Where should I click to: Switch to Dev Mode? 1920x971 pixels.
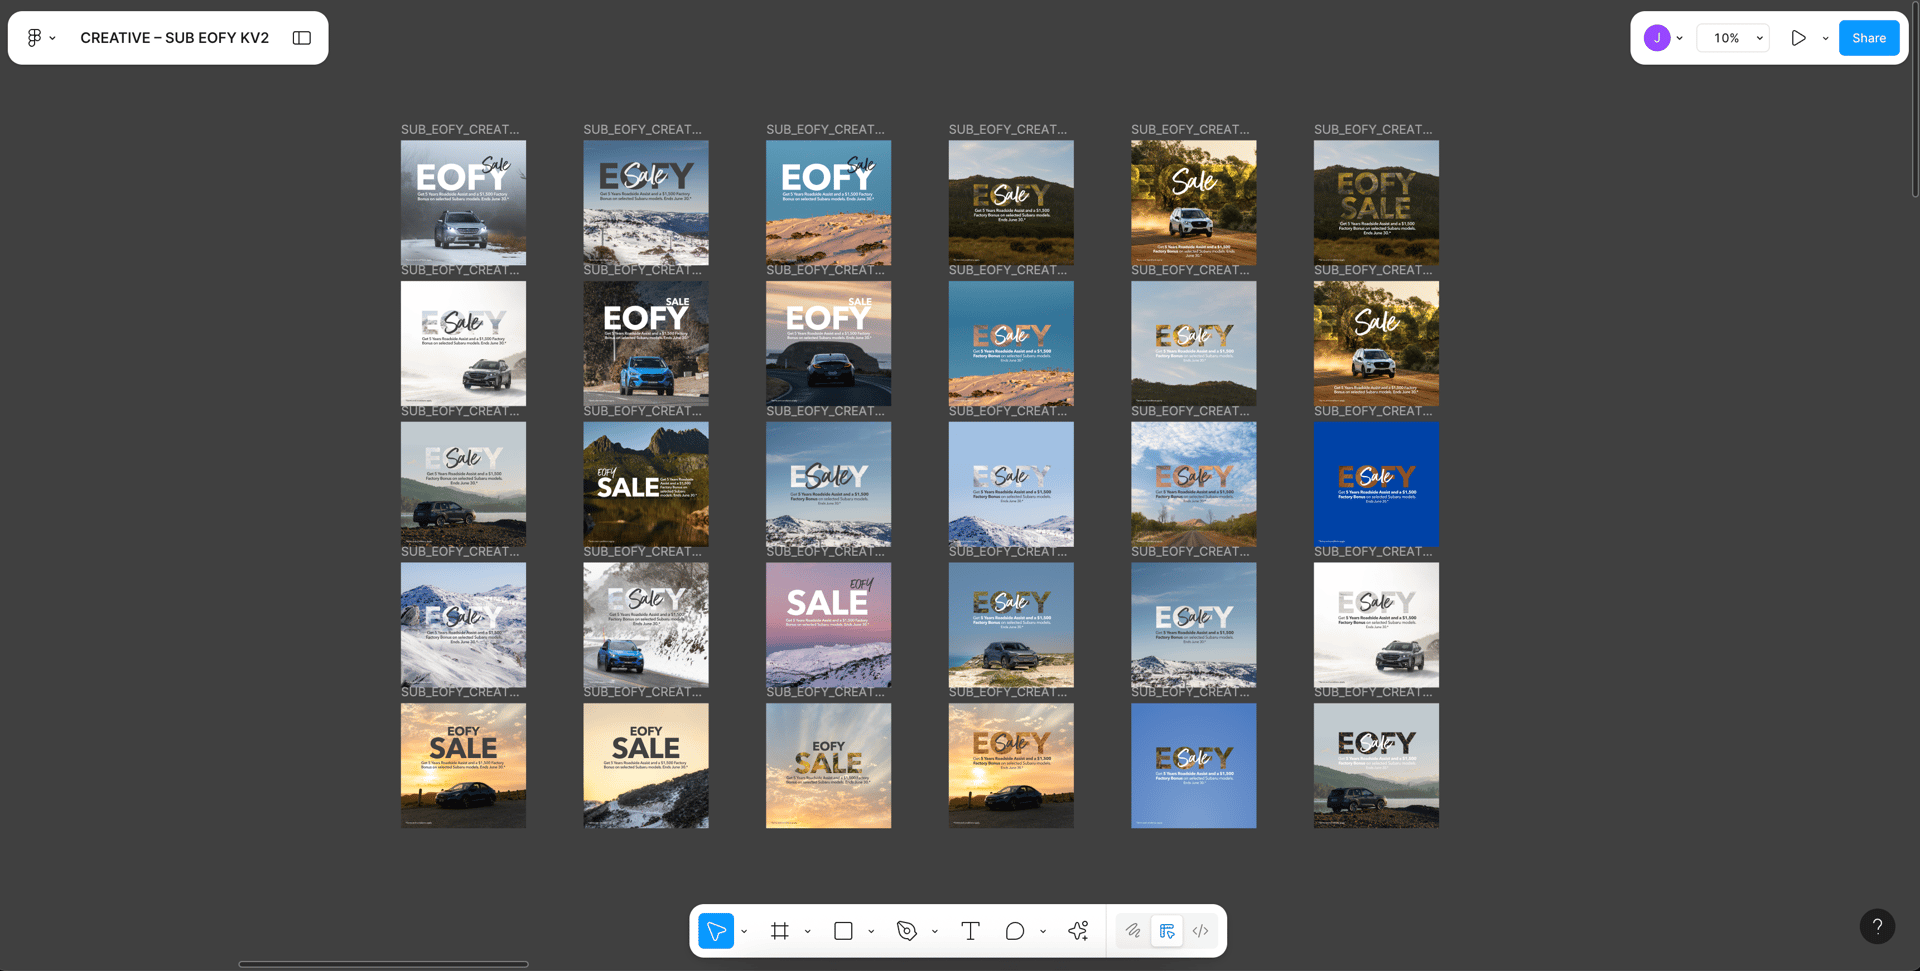pos(1201,931)
